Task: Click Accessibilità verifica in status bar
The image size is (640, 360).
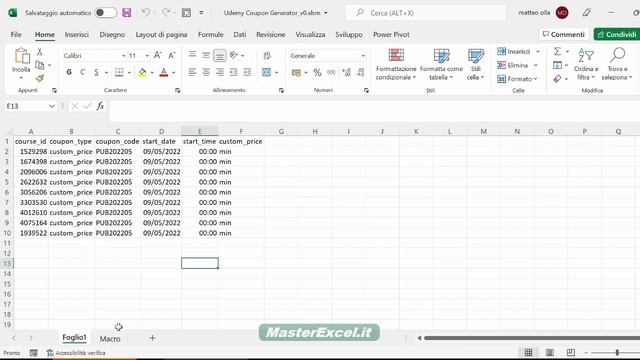Action: (x=76, y=353)
